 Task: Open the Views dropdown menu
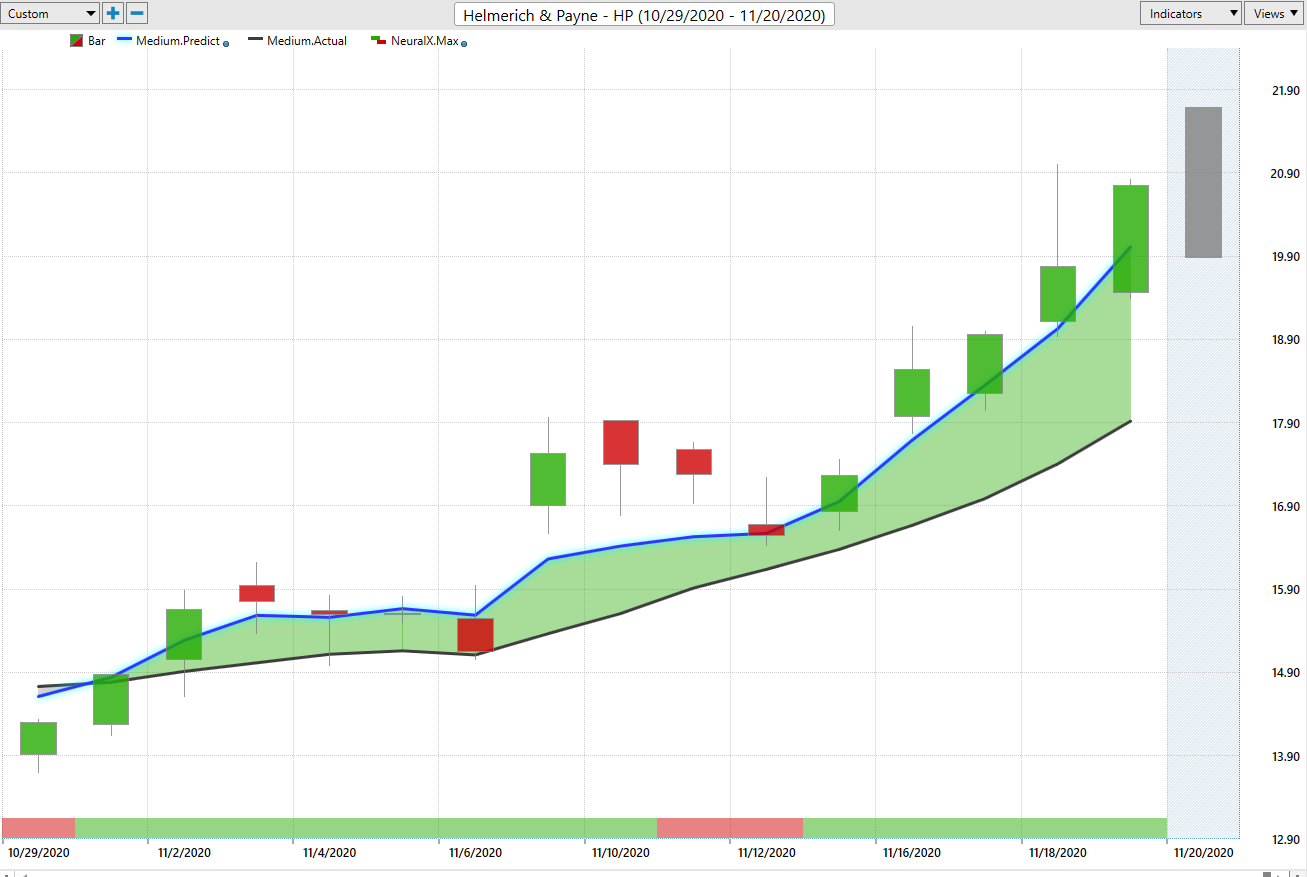(x=1273, y=13)
